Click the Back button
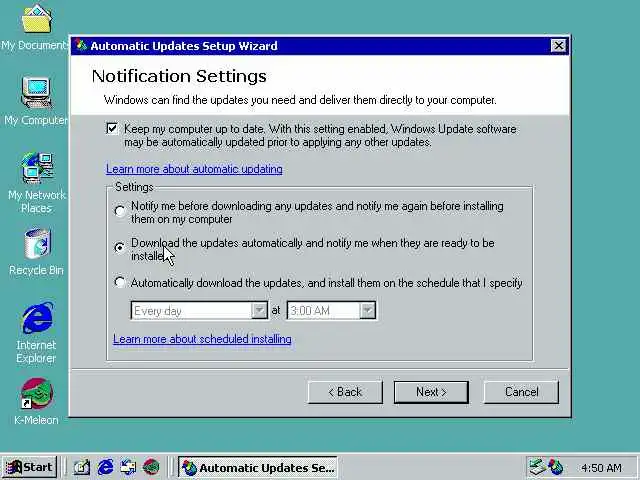This screenshot has width=640, height=480. click(x=345, y=392)
